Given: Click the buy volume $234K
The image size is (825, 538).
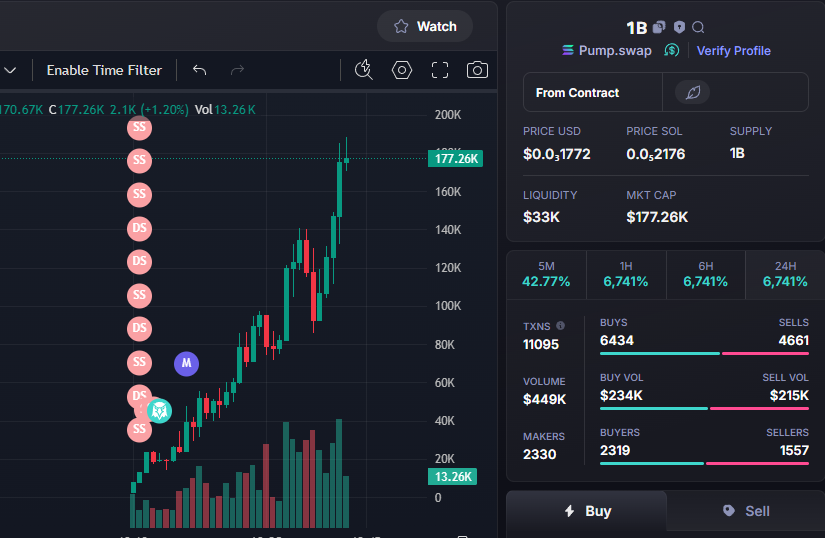Looking at the screenshot, I should 621,395.
